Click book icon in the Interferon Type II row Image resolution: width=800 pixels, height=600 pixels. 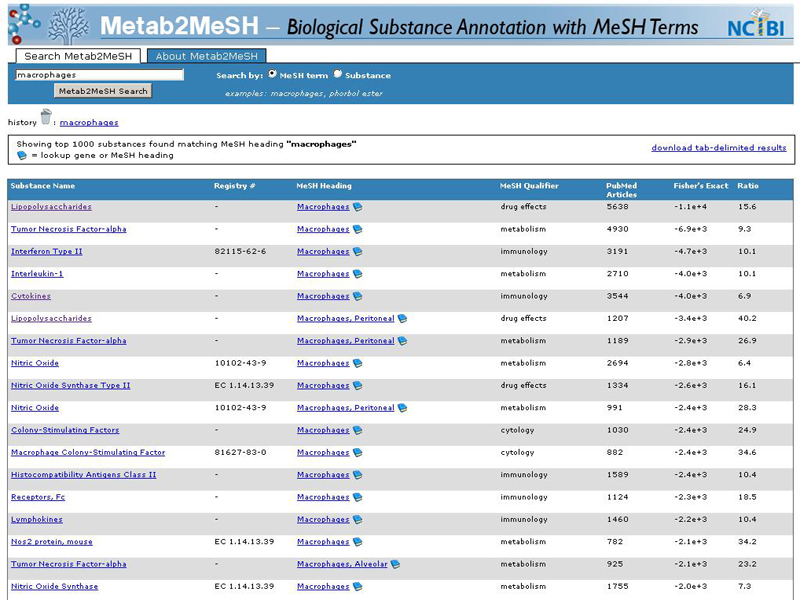coord(358,252)
